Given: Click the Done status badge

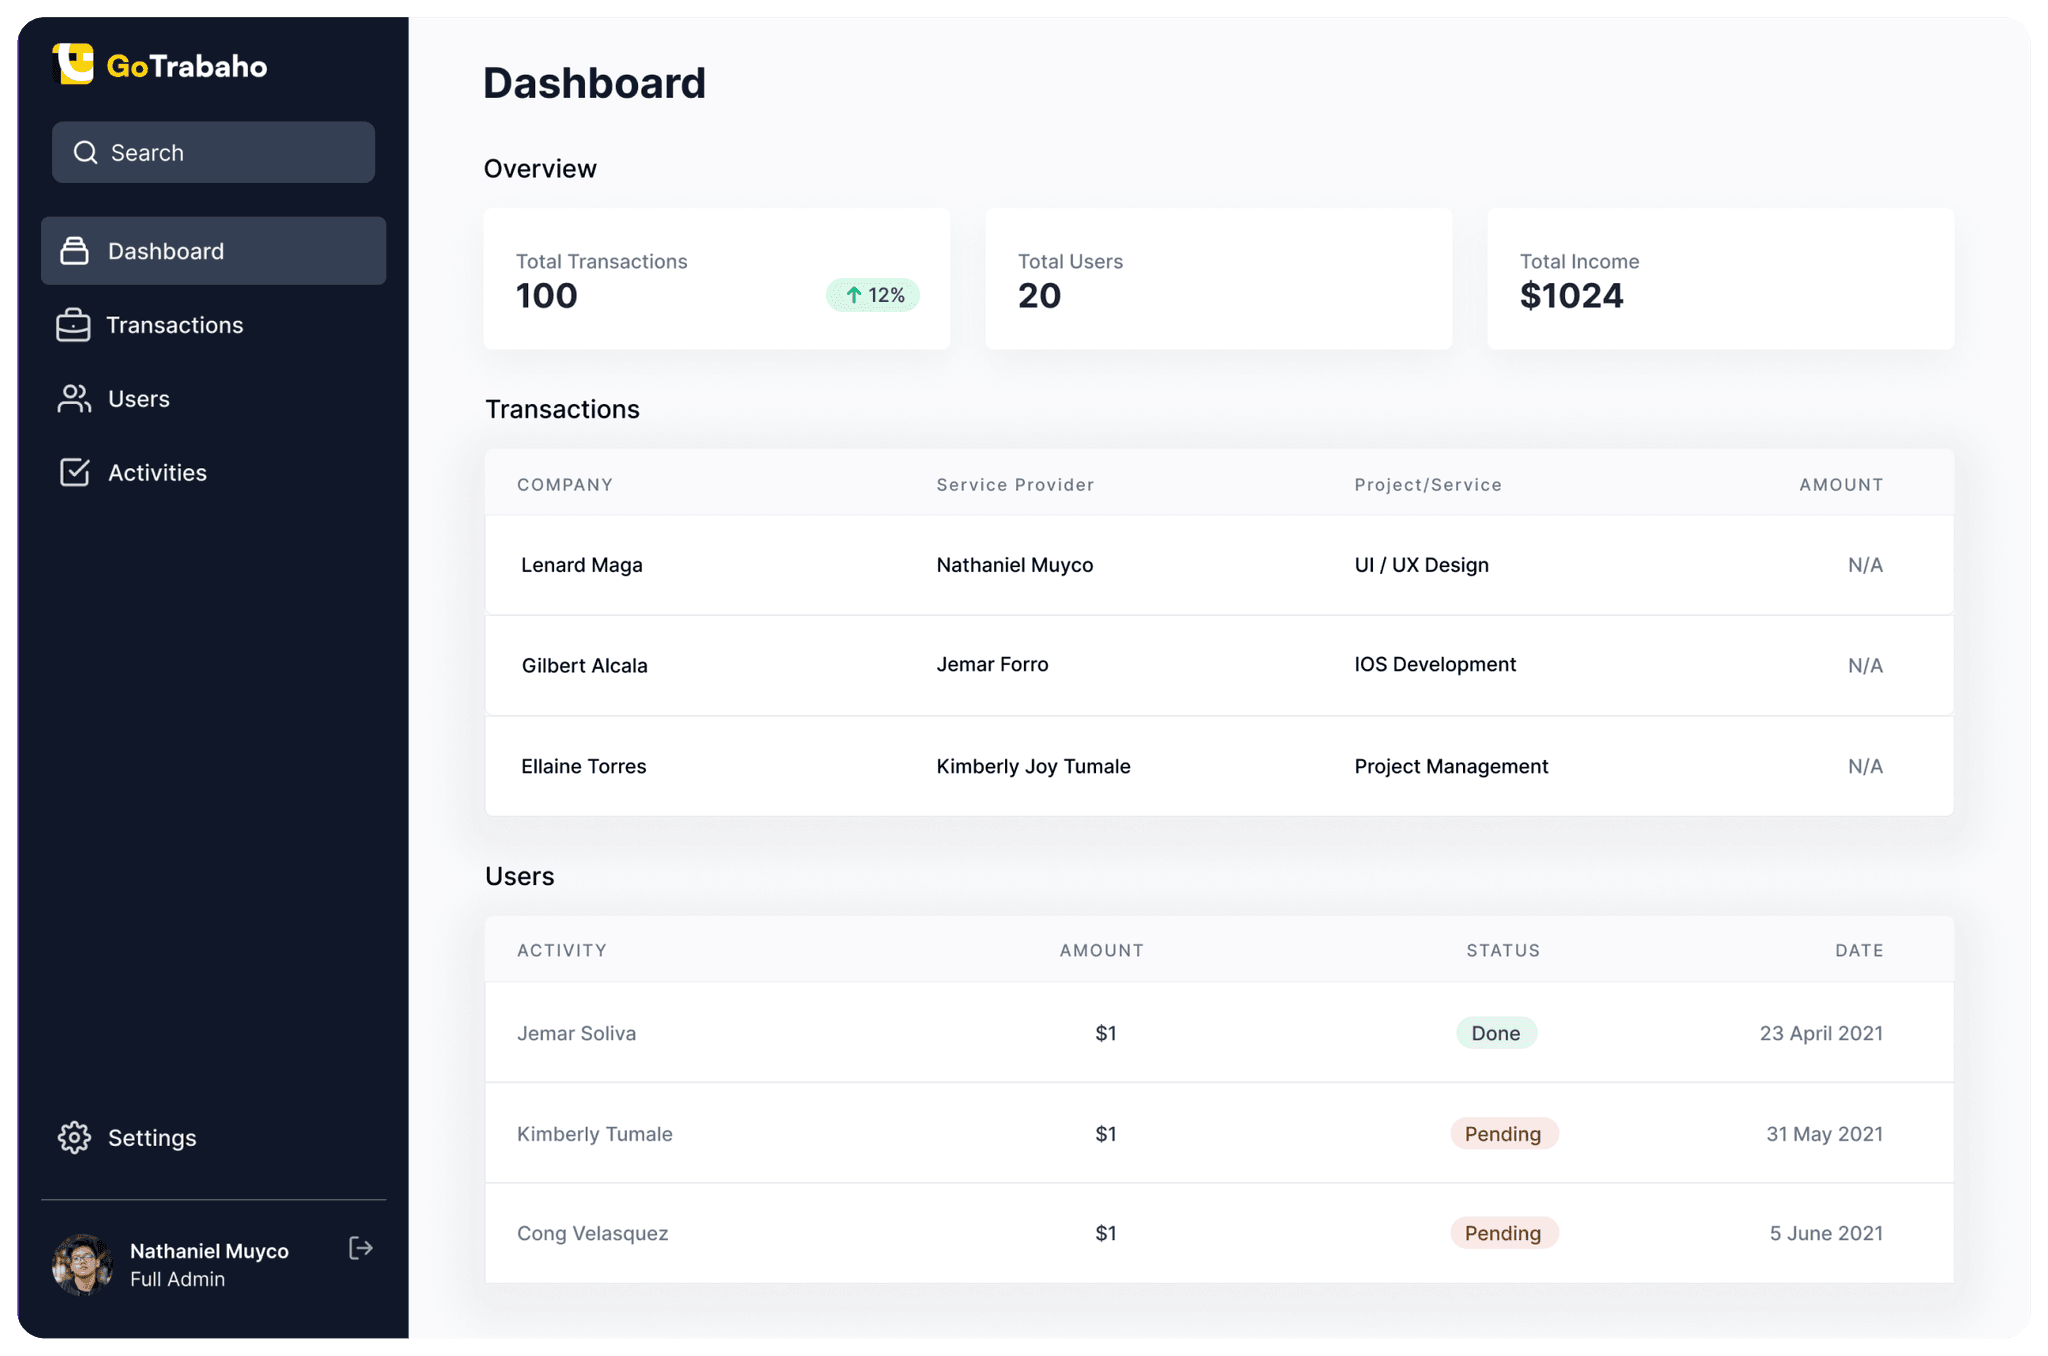Looking at the screenshot, I should pos(1495,1033).
